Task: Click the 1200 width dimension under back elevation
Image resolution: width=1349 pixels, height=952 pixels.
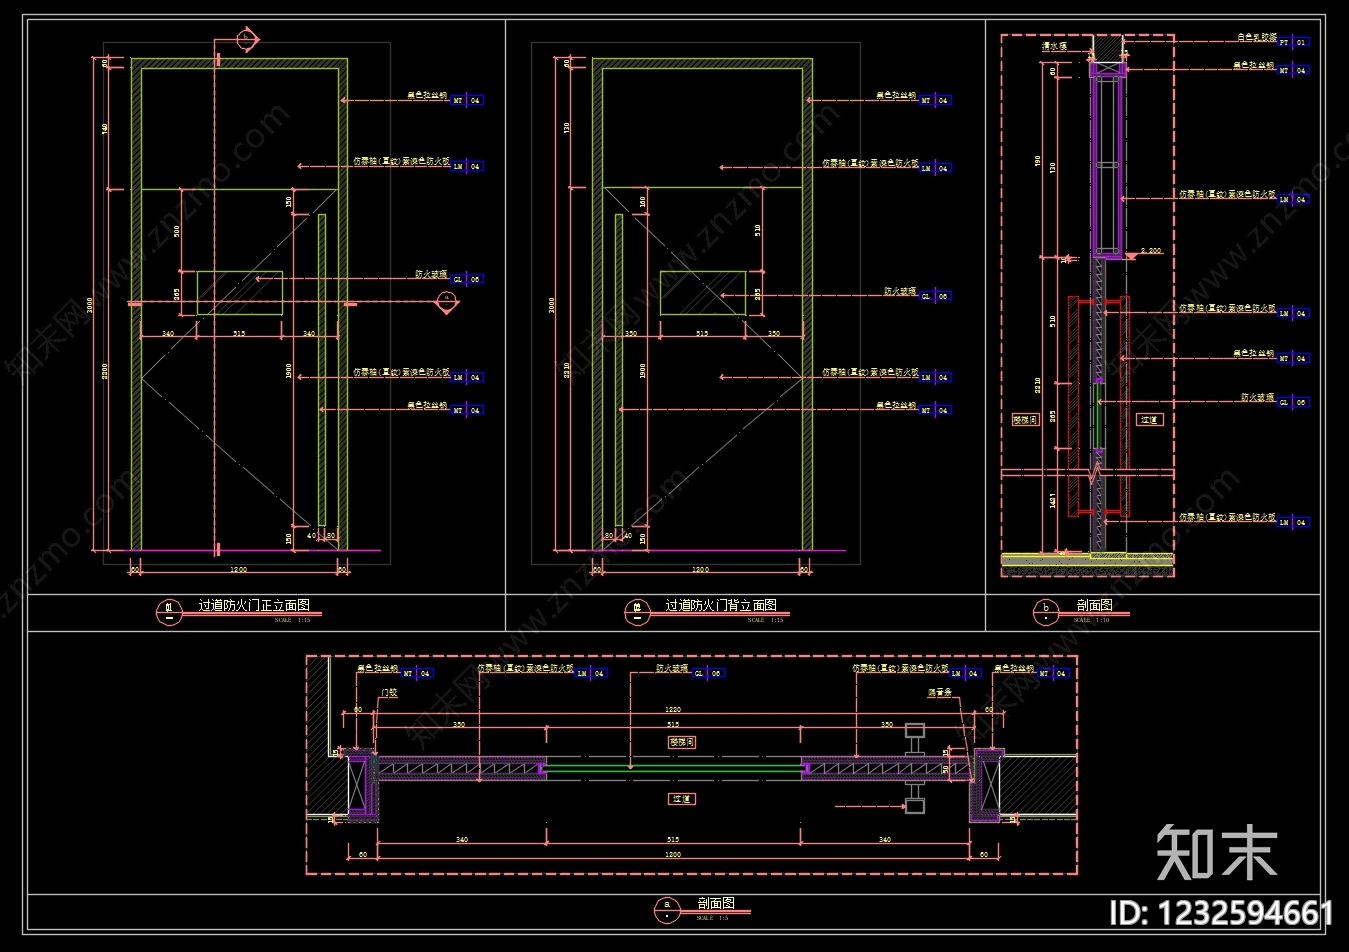Action: [701, 569]
